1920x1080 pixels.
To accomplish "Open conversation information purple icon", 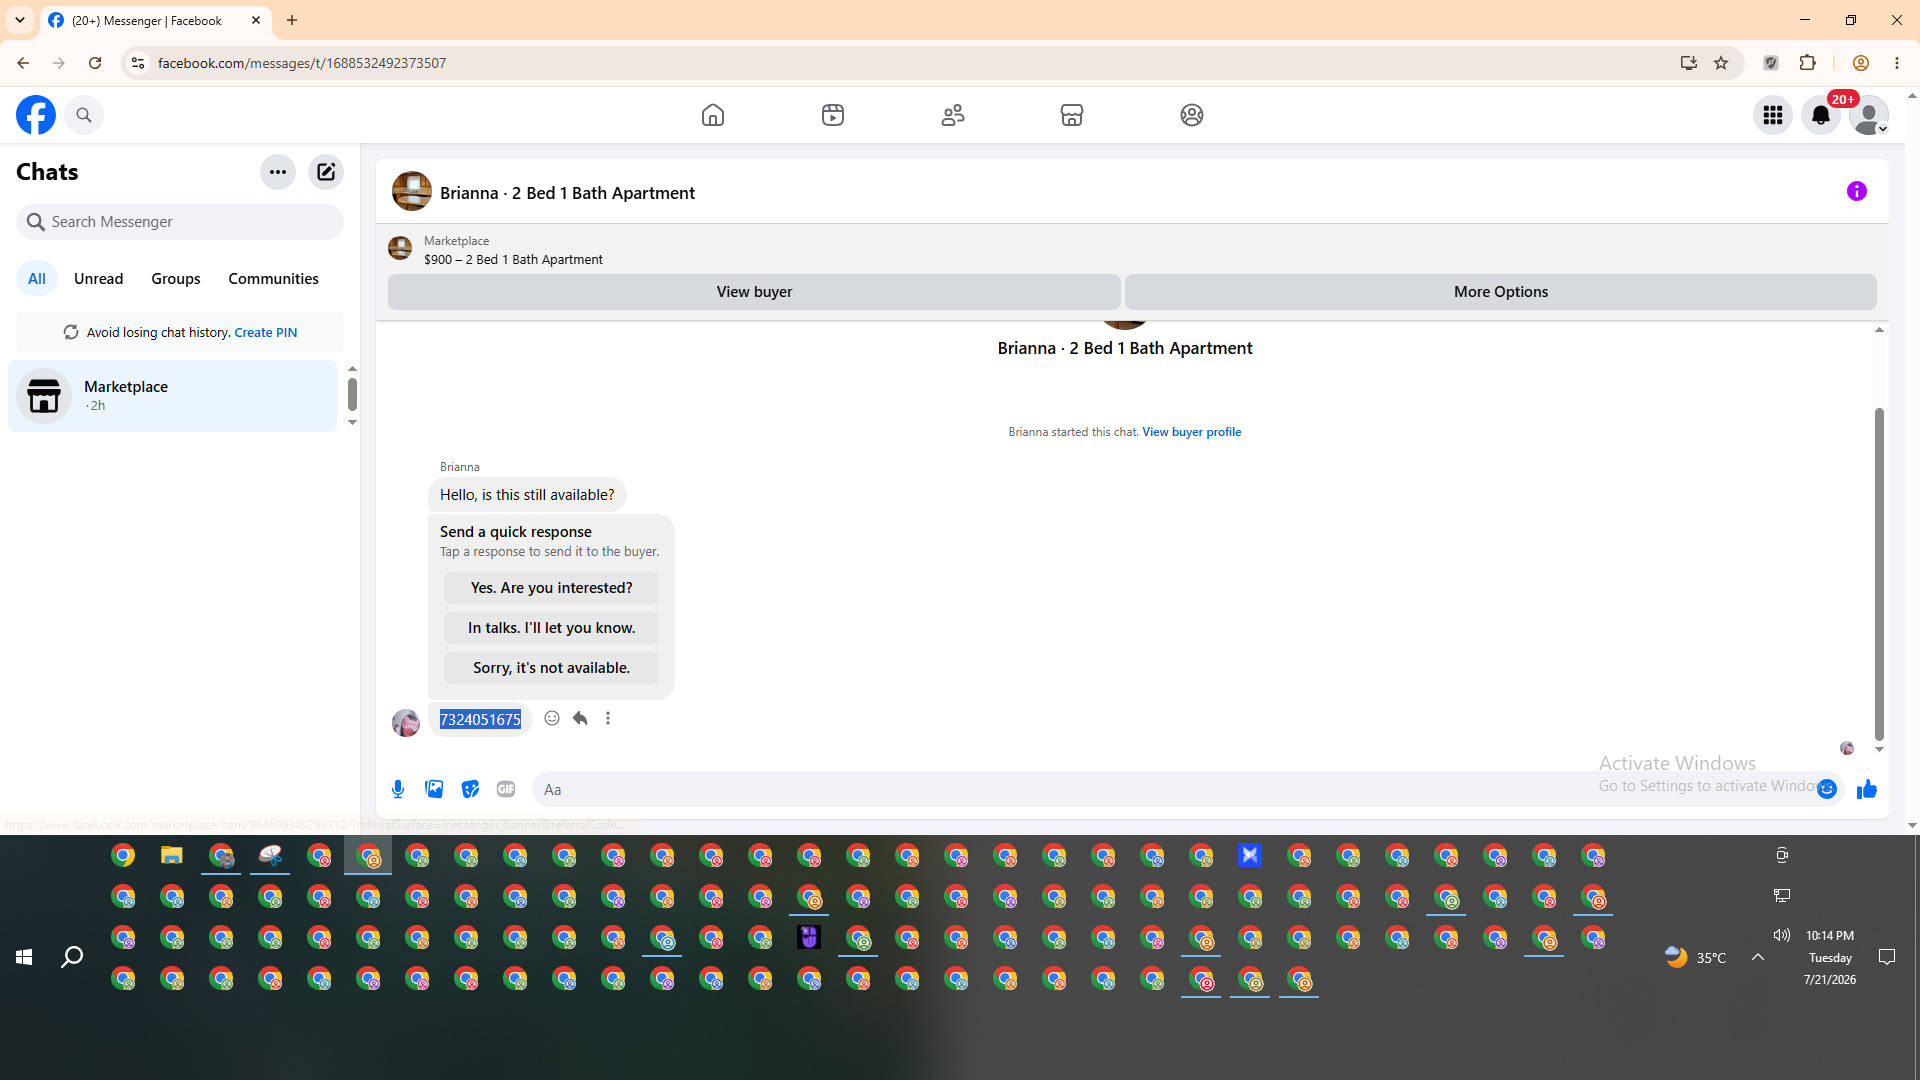I will point(1857,191).
